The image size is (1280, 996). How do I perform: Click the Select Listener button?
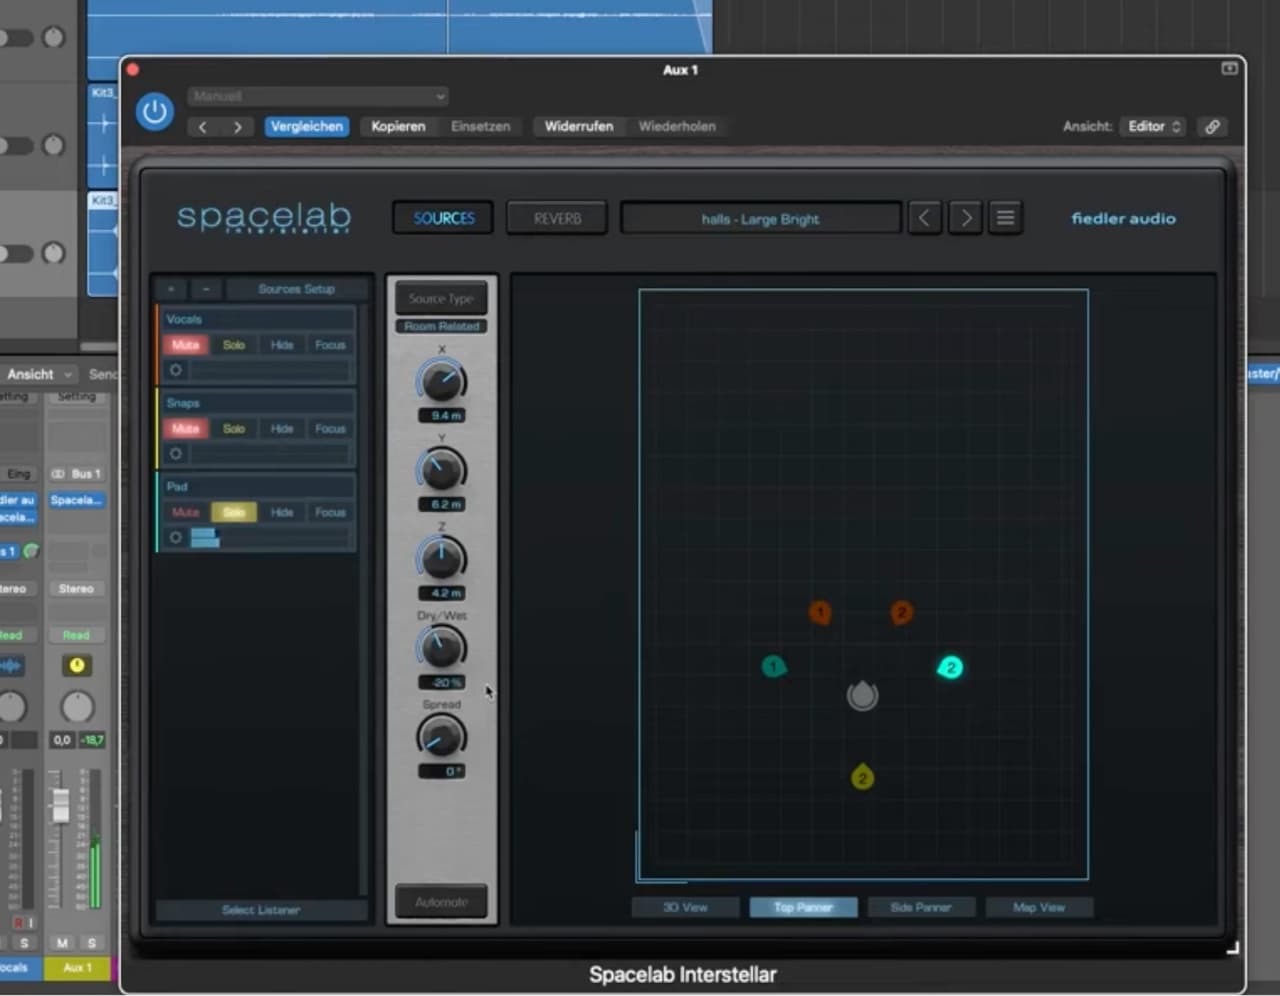260,909
